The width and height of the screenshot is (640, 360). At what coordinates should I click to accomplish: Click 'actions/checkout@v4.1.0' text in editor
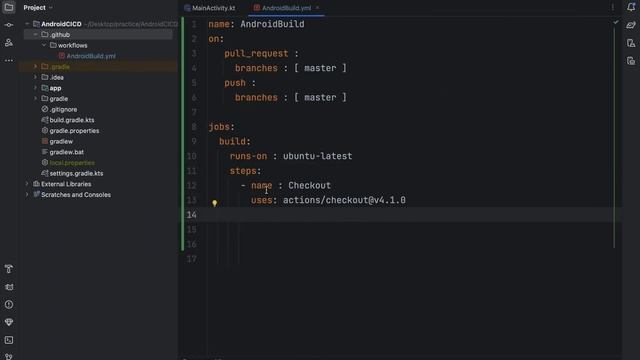coord(344,200)
